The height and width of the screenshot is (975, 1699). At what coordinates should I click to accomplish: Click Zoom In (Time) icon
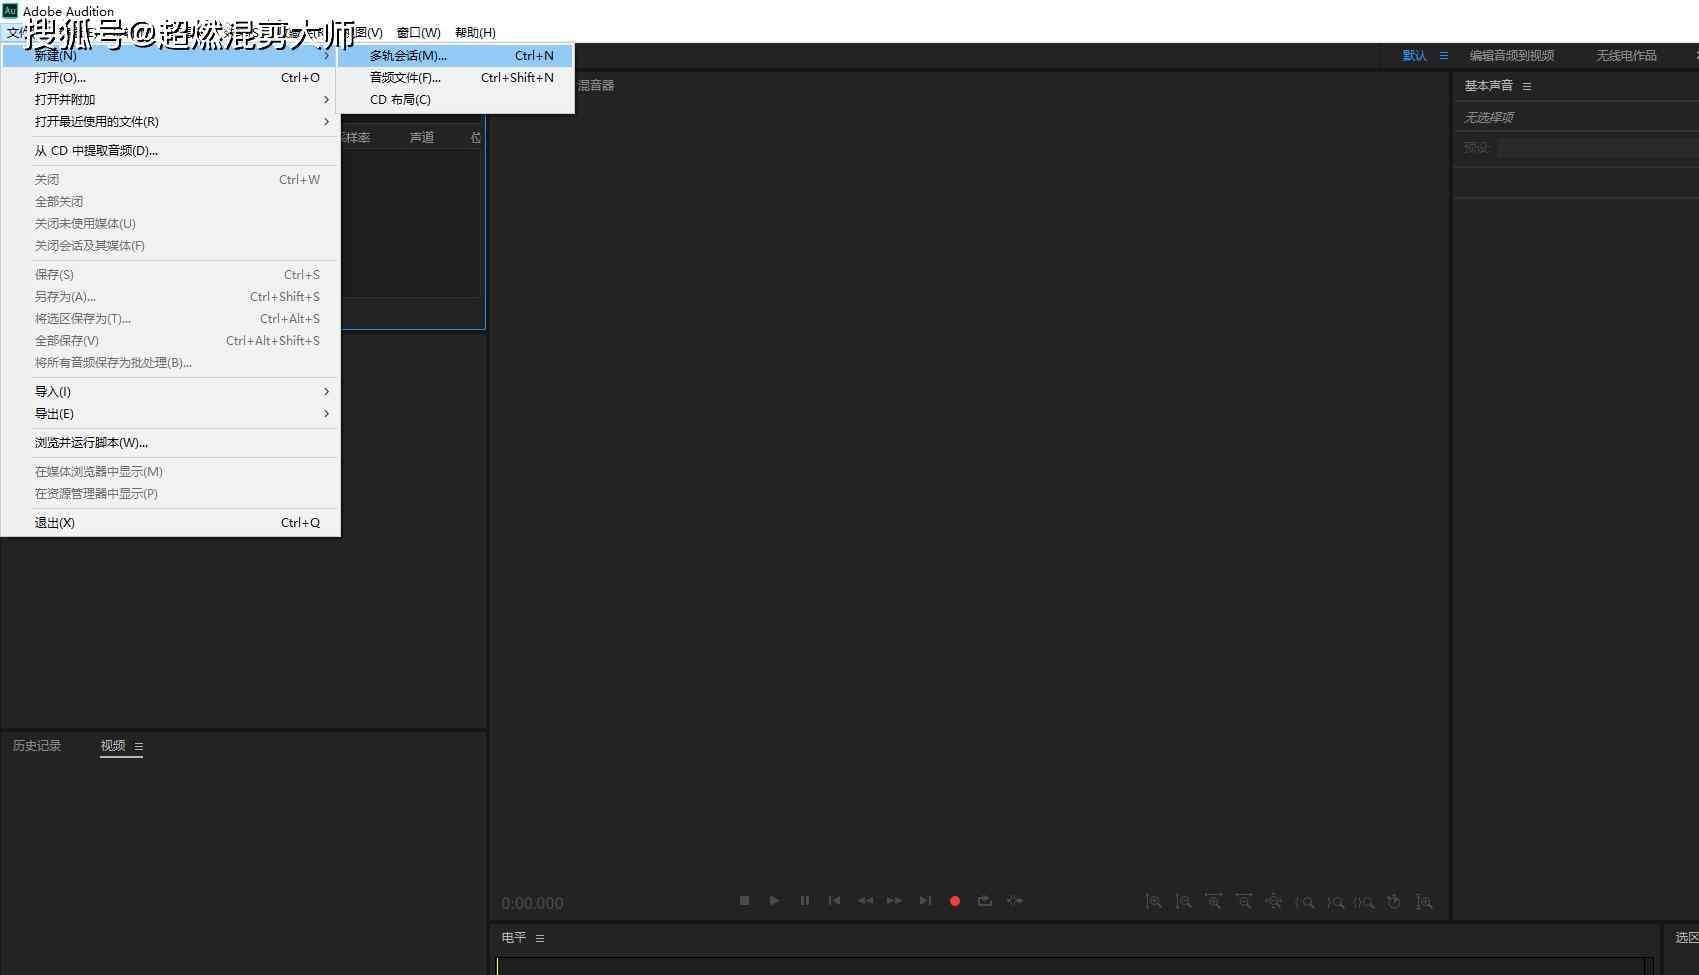[1213, 902]
